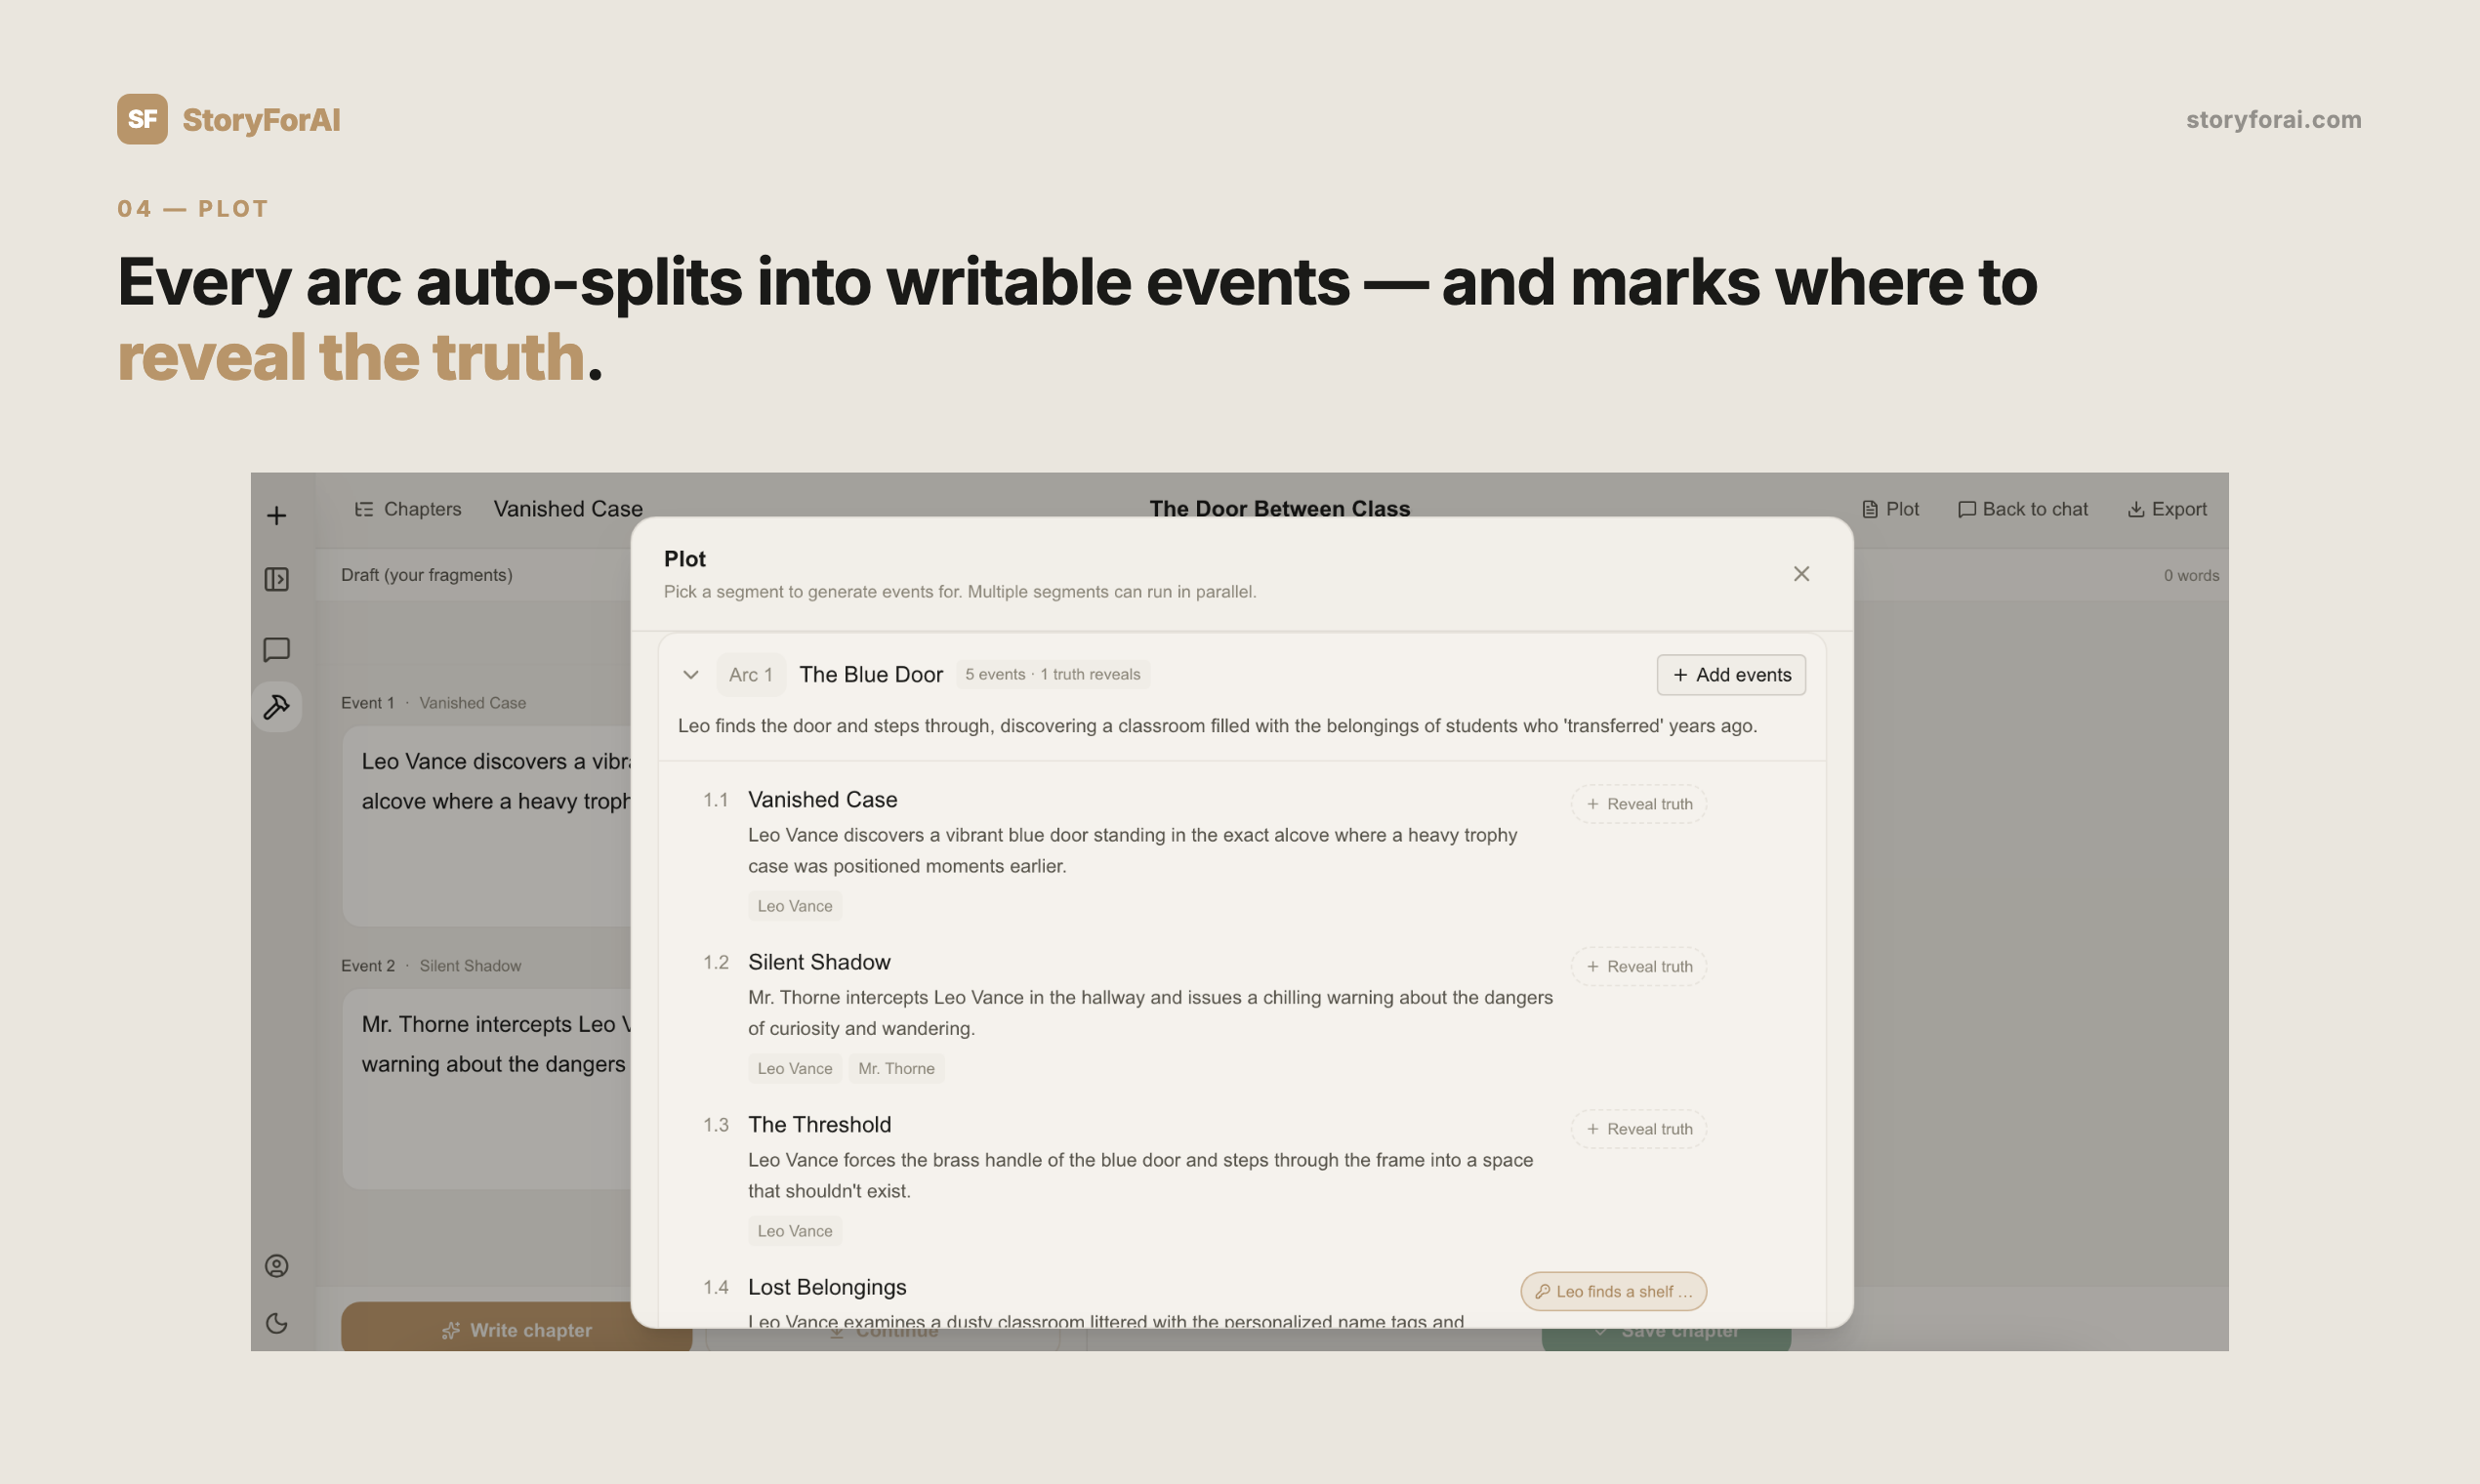Click Vanished Case chapter title in header
The width and height of the screenshot is (2480, 1484).
pos(568,509)
